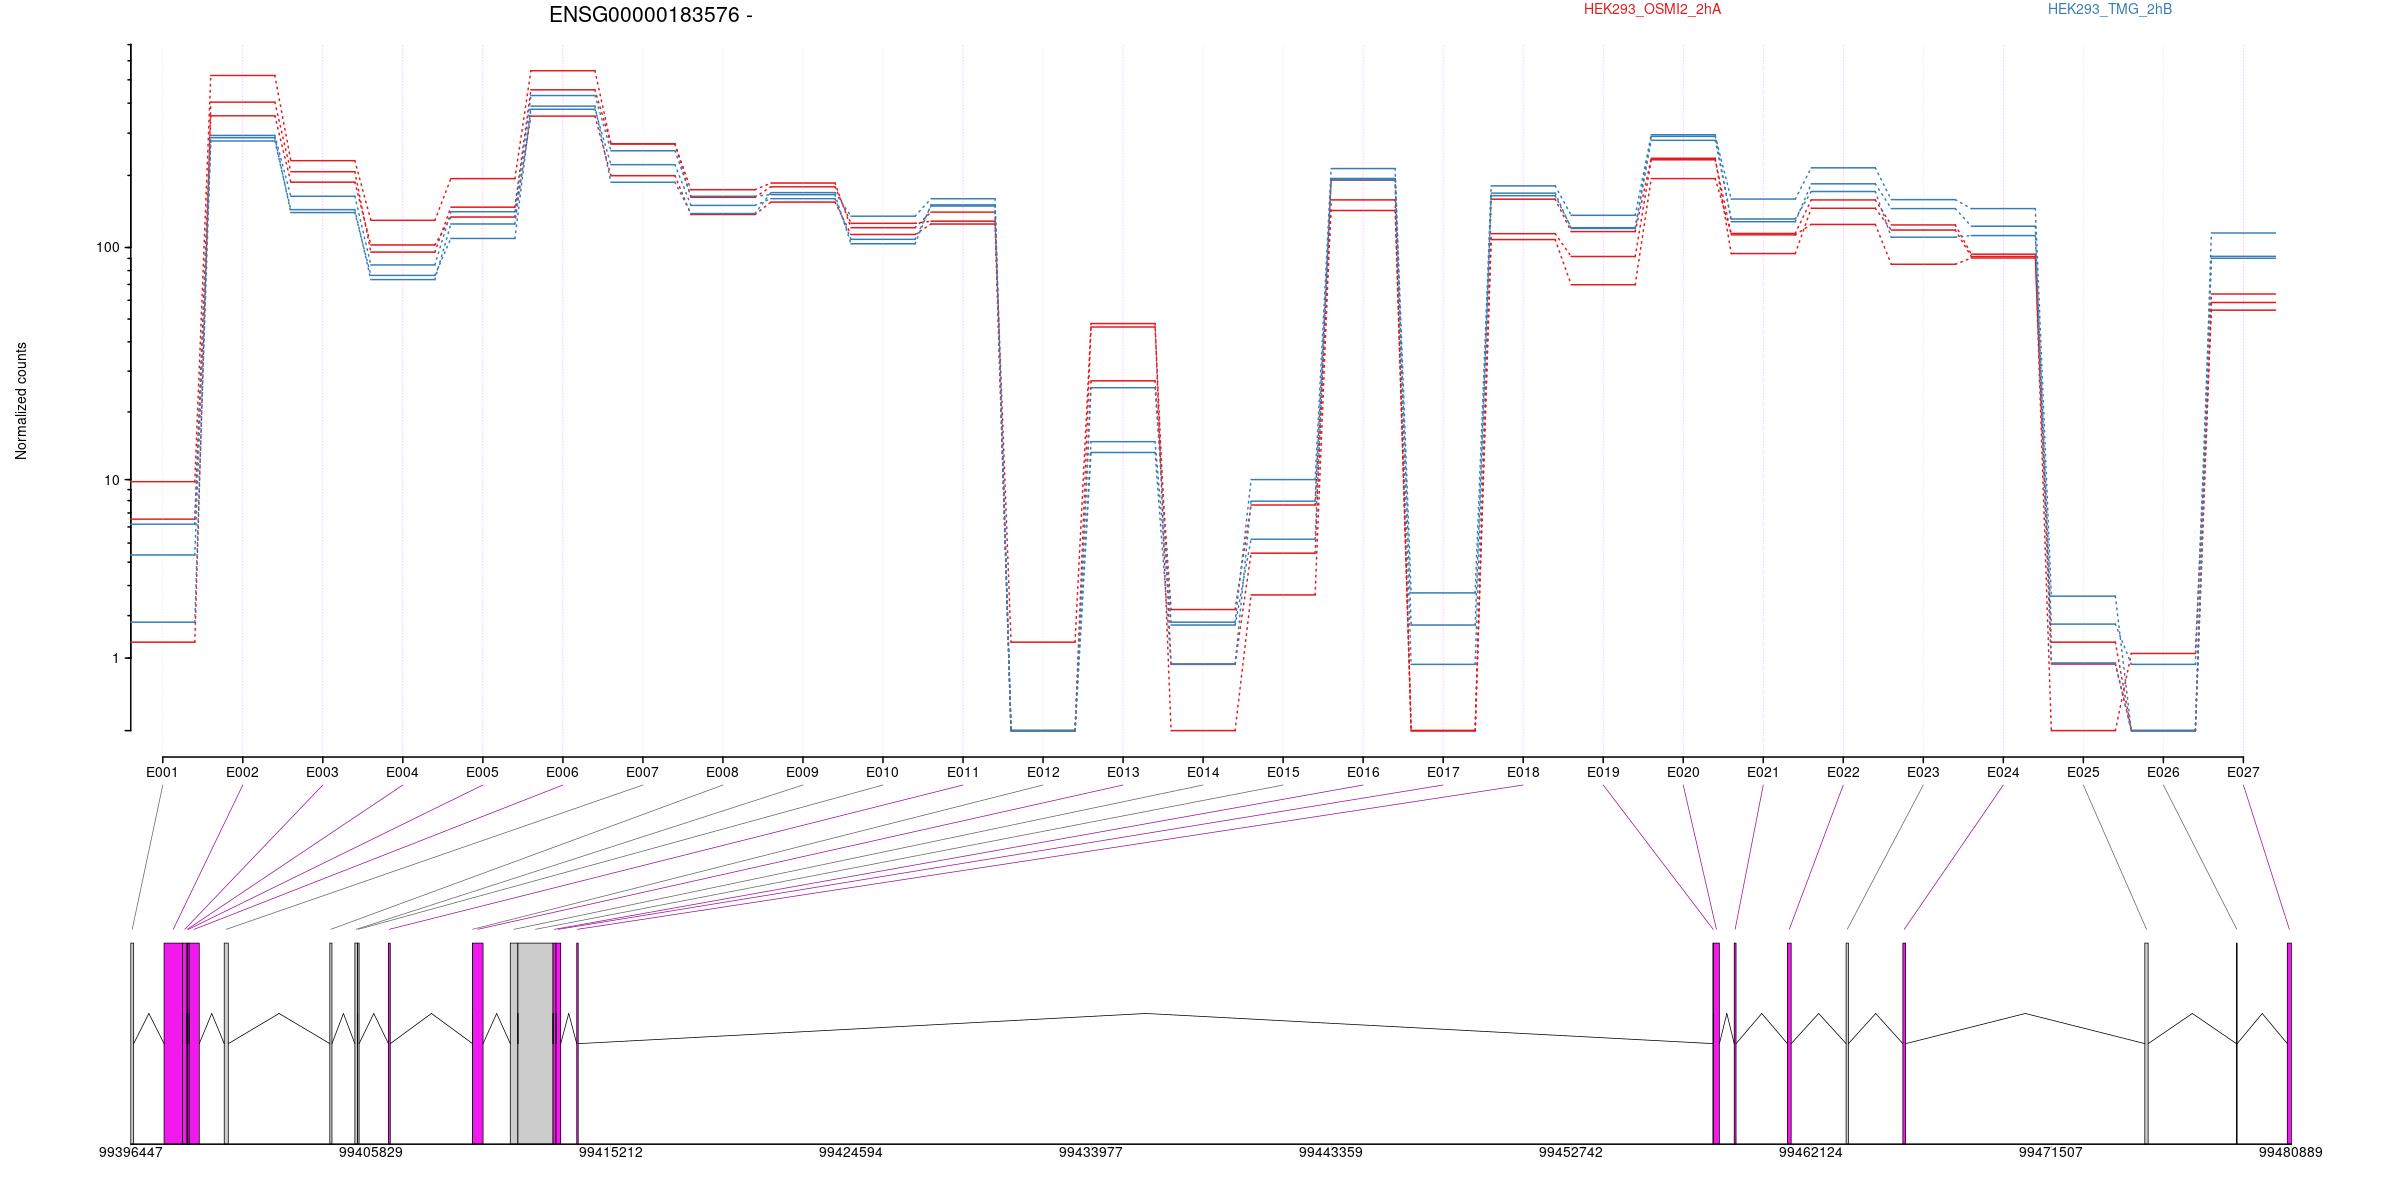Click exon label E008
The height and width of the screenshot is (1200, 2400).
pos(722,772)
